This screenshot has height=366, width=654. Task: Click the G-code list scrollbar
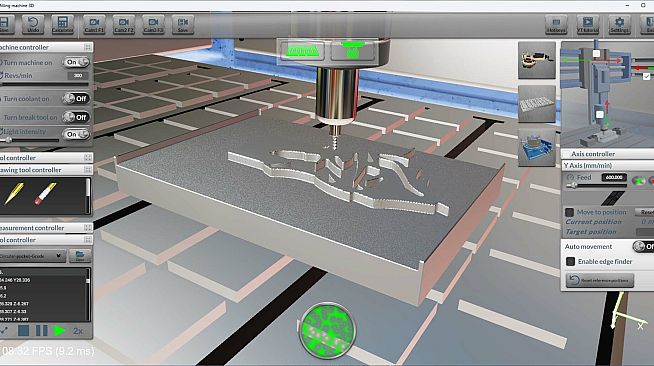(x=88, y=294)
